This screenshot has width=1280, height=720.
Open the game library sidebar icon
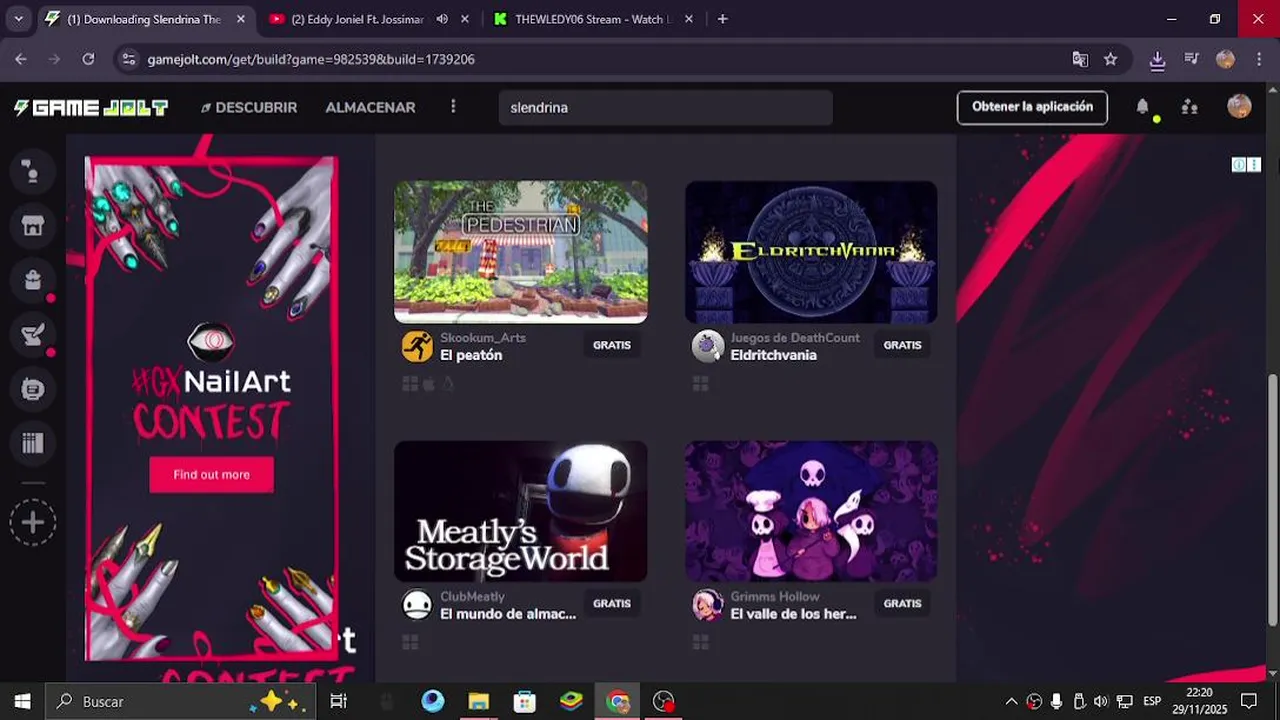click(x=32, y=443)
